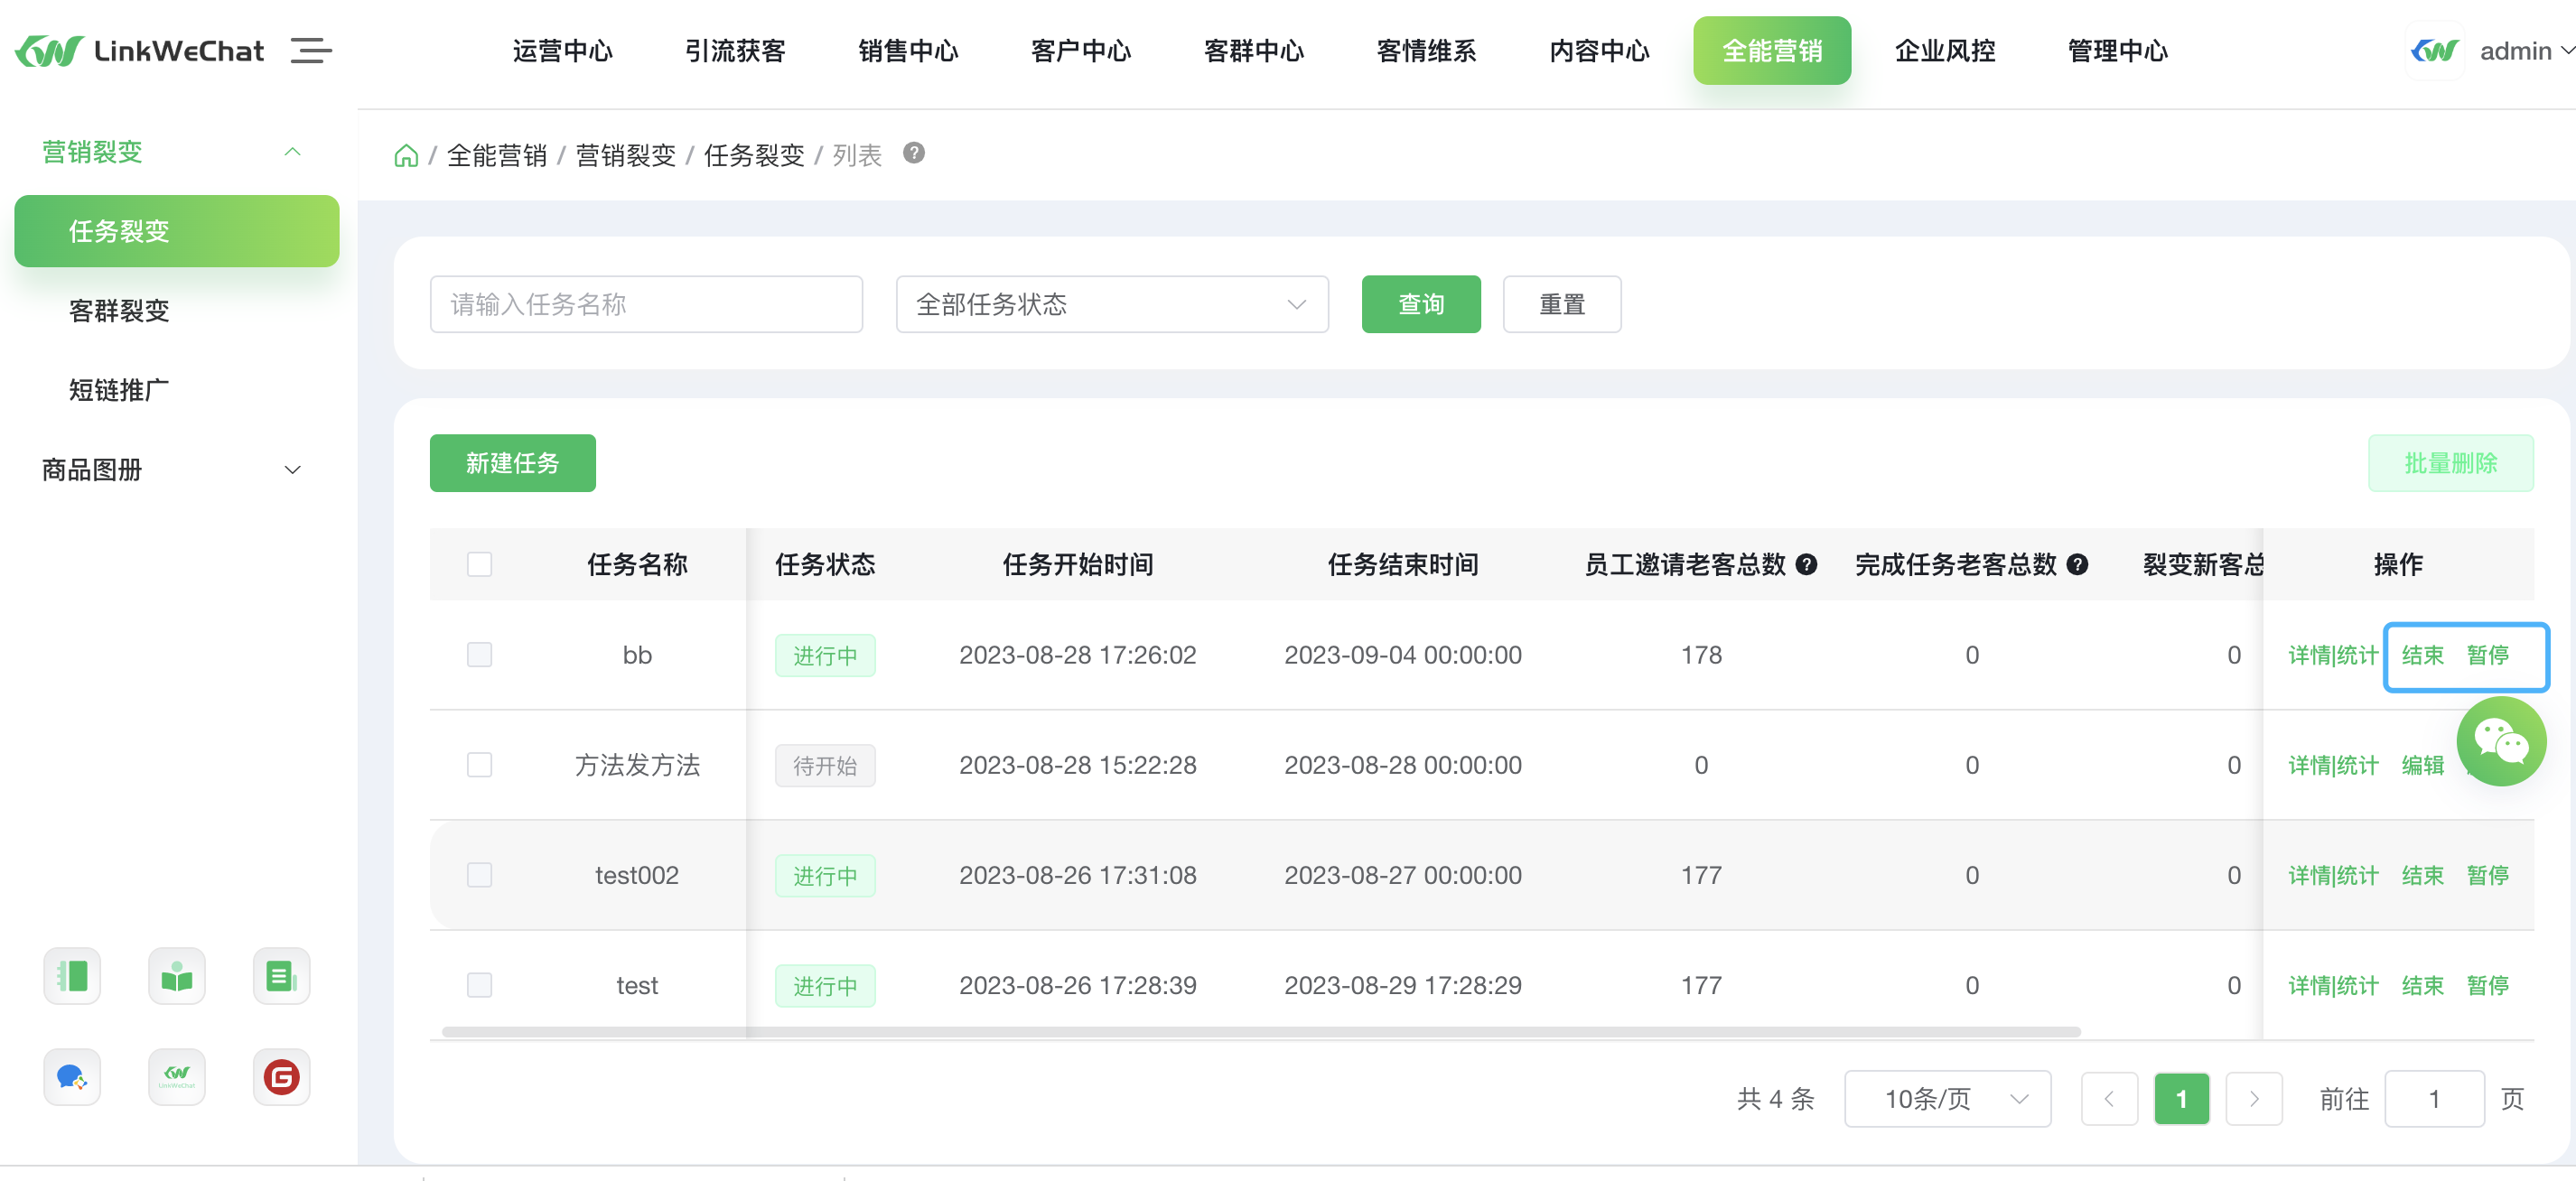Click the home breadcrumb icon
Screen dimensions: 2576x1181
click(406, 154)
